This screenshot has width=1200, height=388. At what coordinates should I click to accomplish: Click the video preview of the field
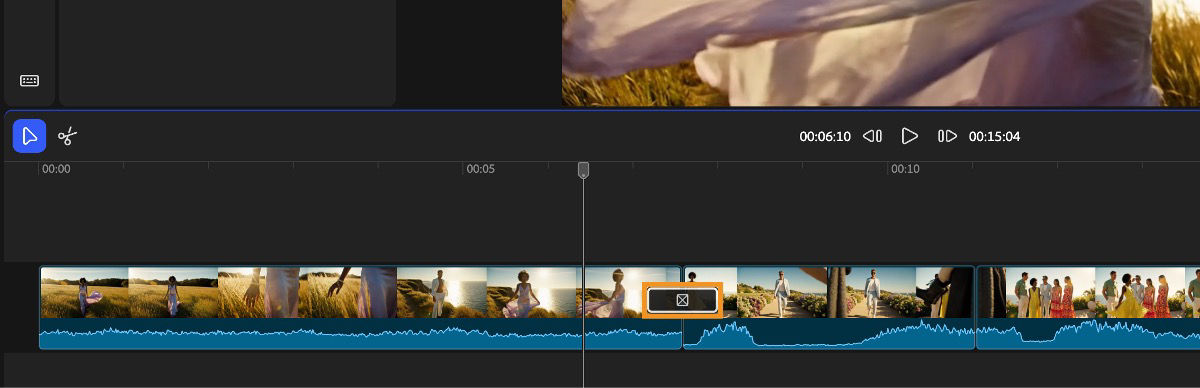pos(881,53)
